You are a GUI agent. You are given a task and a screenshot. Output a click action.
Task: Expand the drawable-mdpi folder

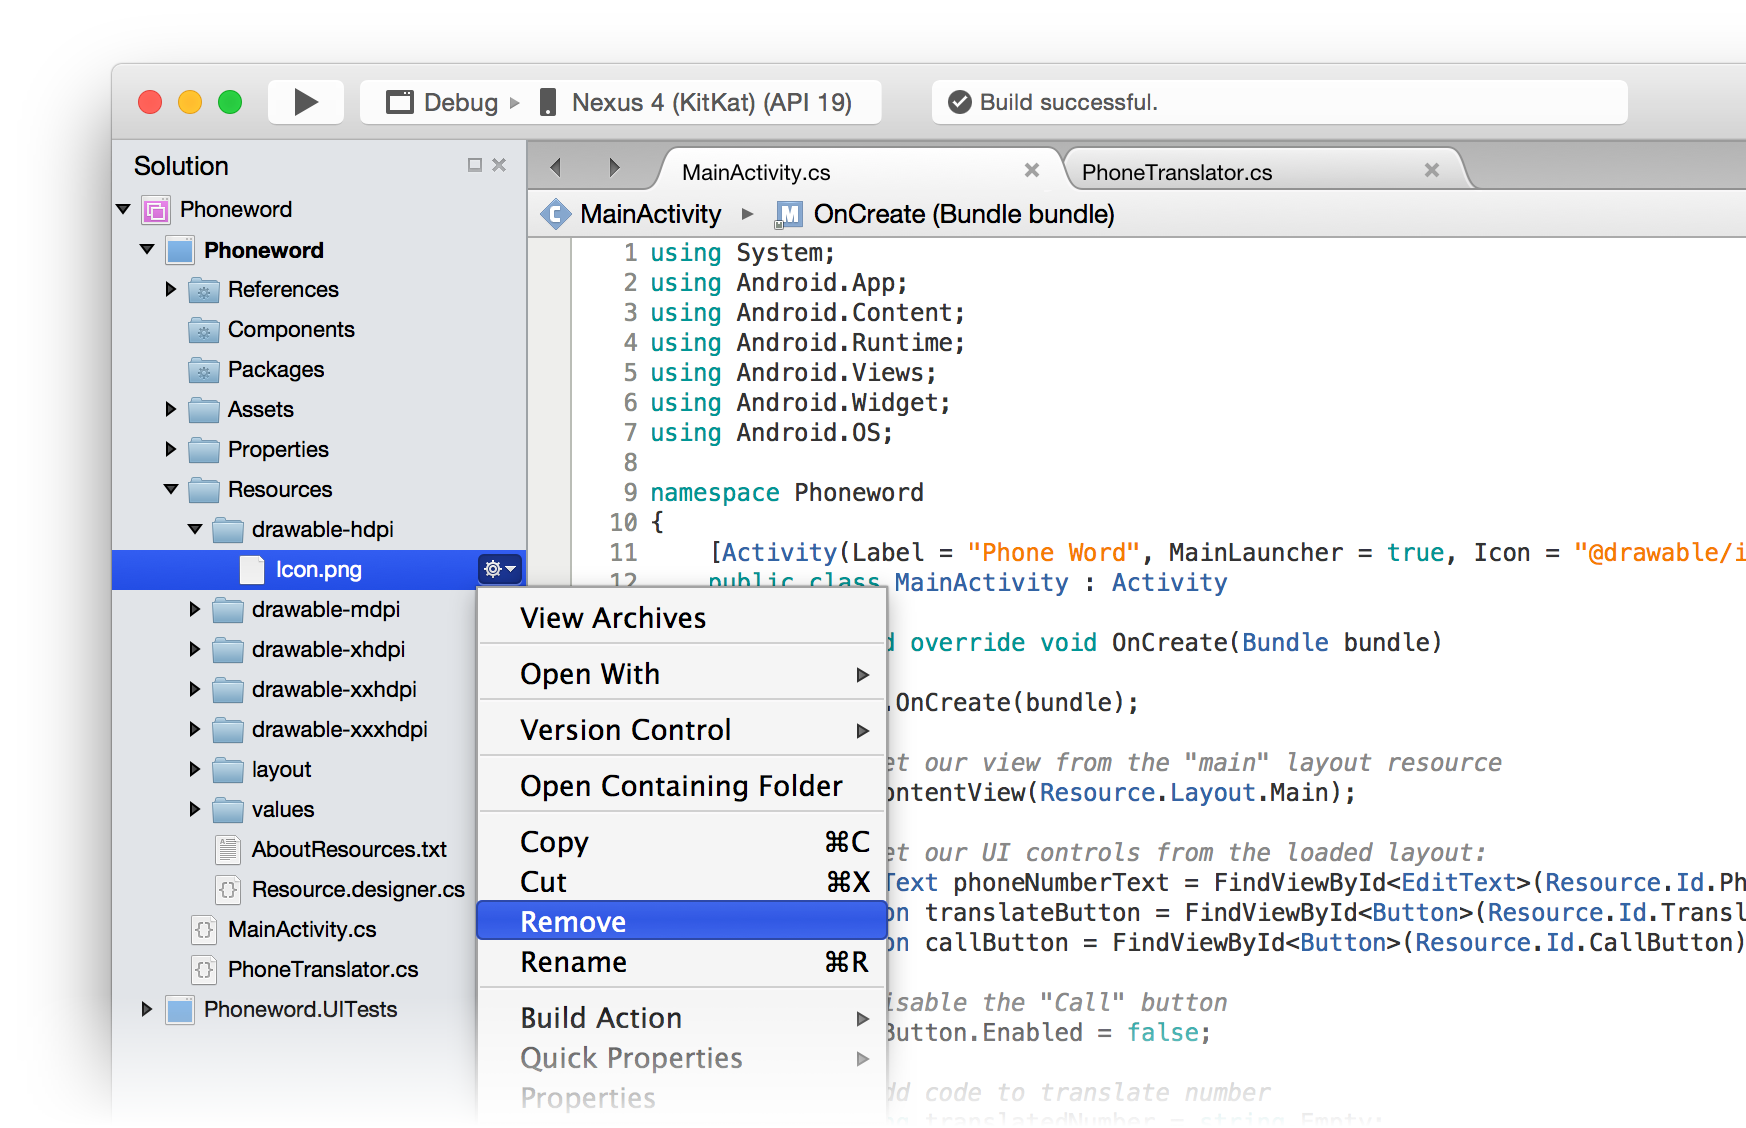click(195, 609)
